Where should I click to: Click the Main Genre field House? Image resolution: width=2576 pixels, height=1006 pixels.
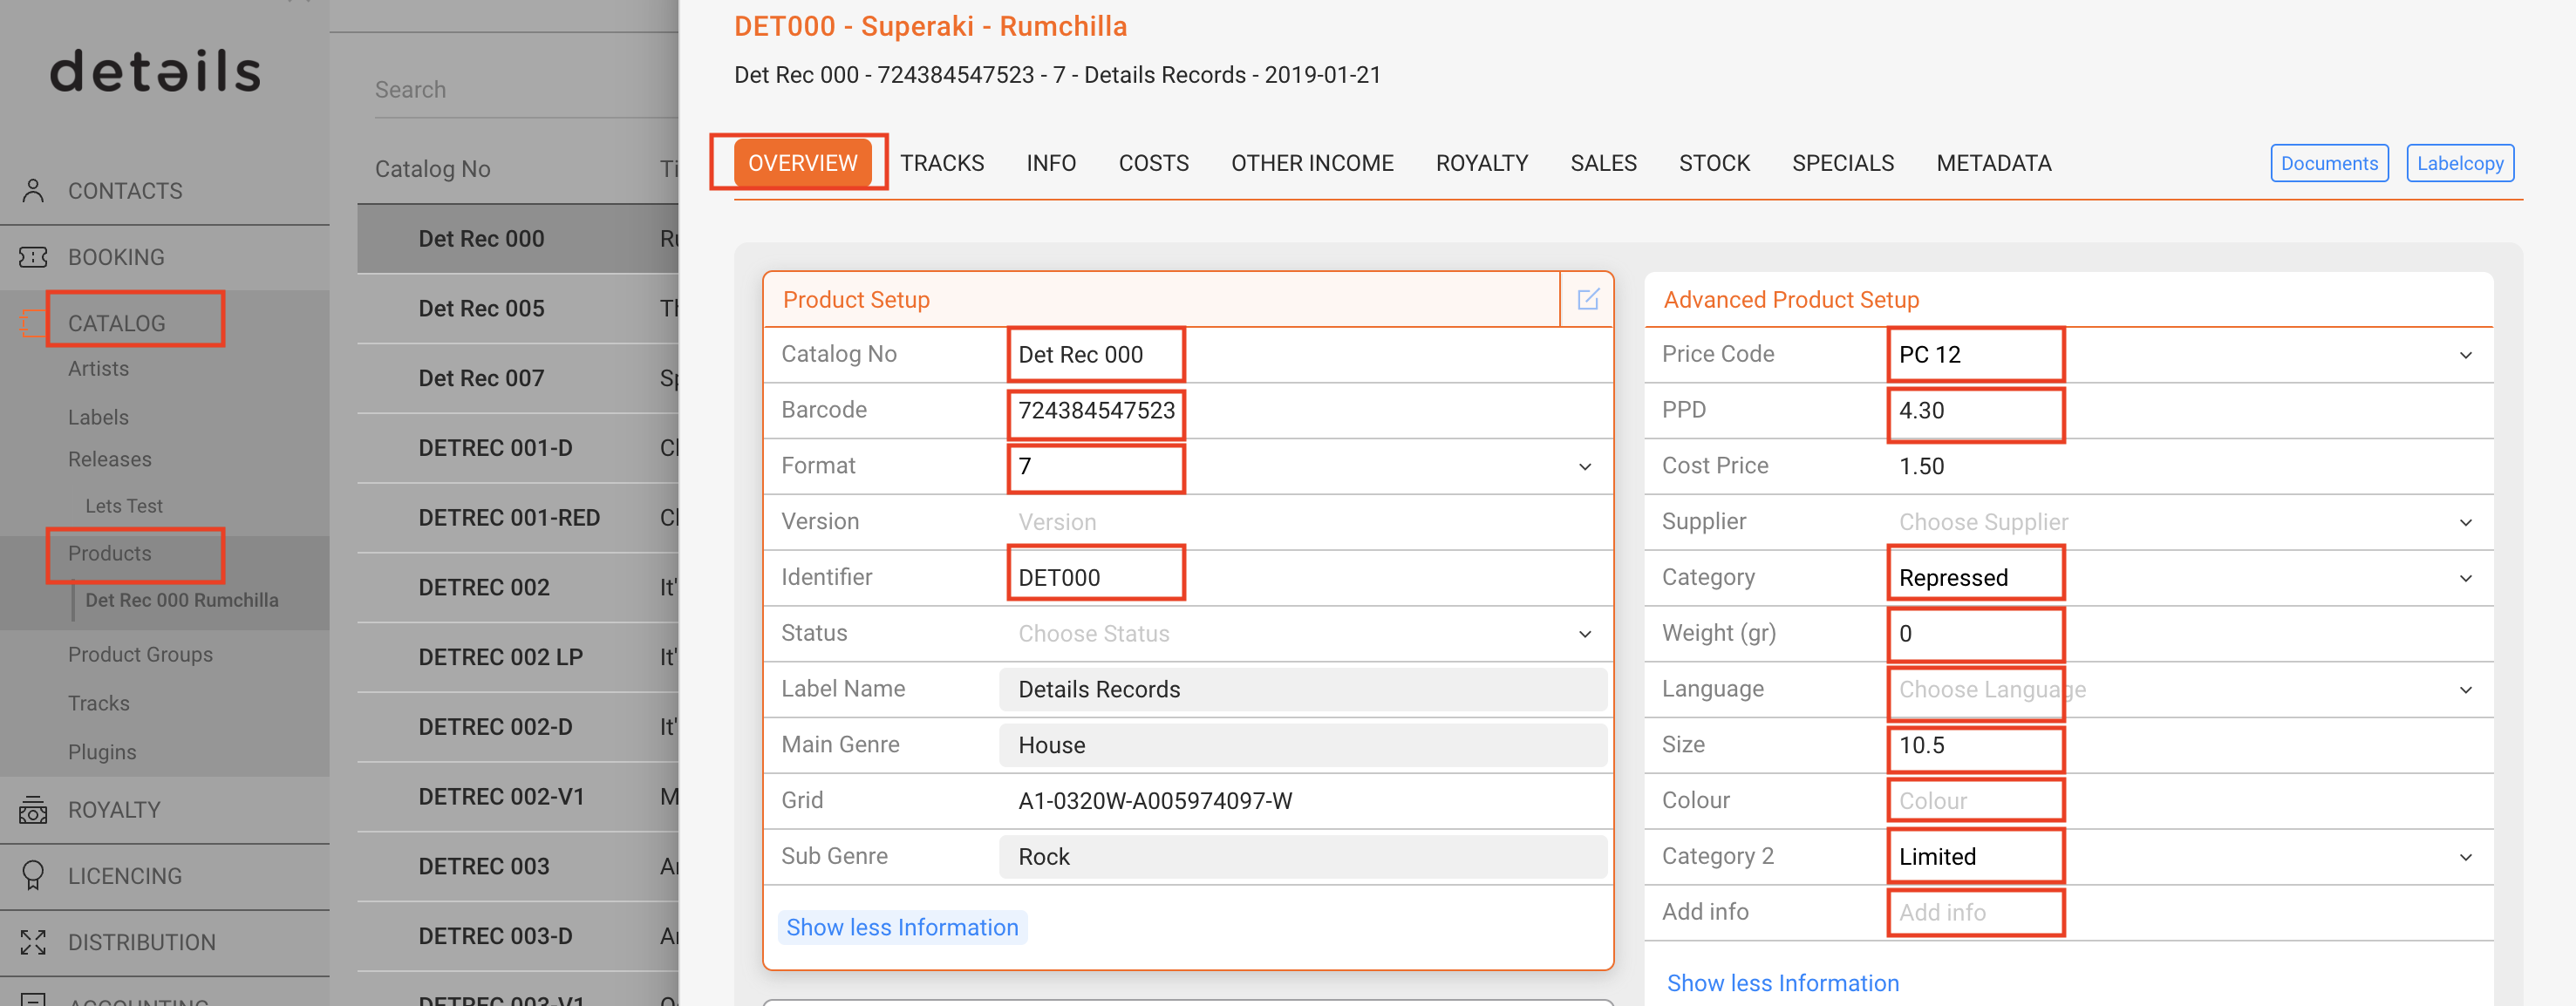[x=1303, y=745]
